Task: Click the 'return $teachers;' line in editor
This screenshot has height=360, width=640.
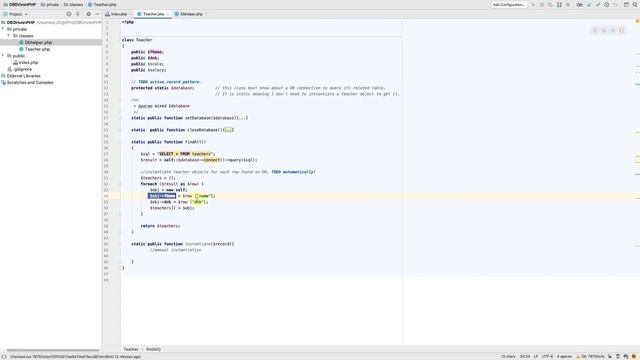Action: click(x=160, y=226)
